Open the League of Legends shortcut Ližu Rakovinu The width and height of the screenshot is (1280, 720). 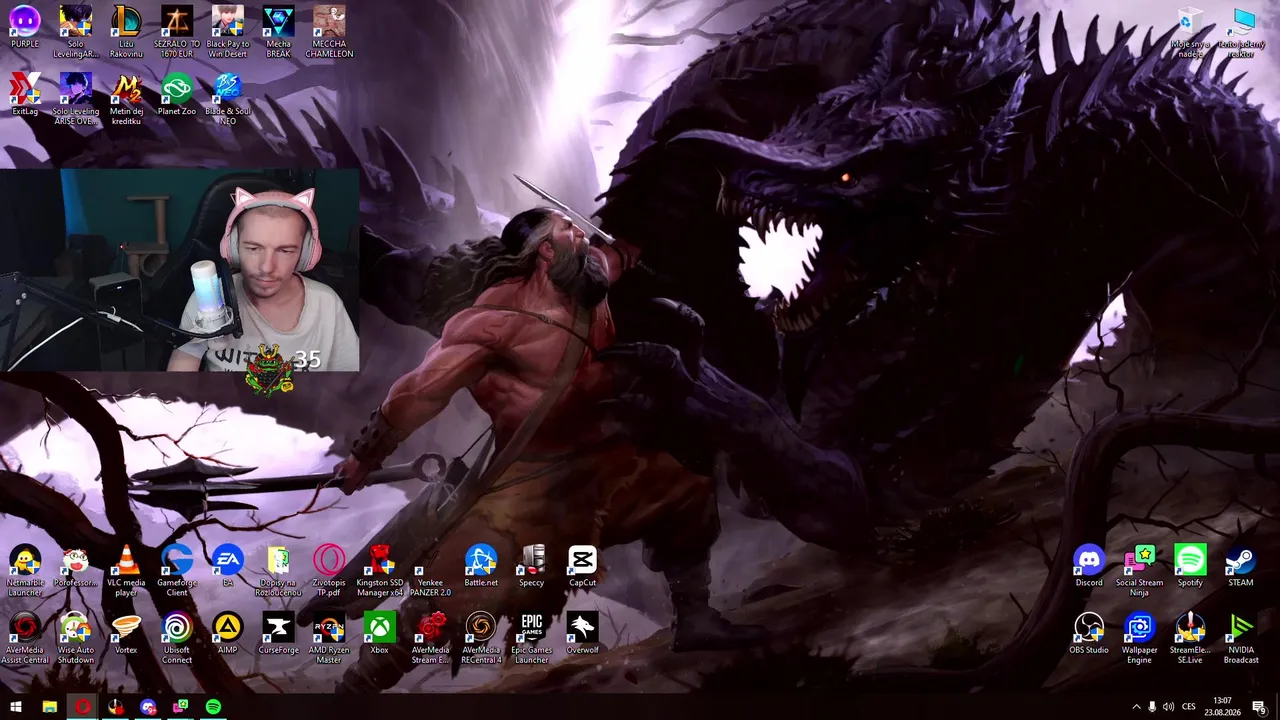[x=126, y=31]
